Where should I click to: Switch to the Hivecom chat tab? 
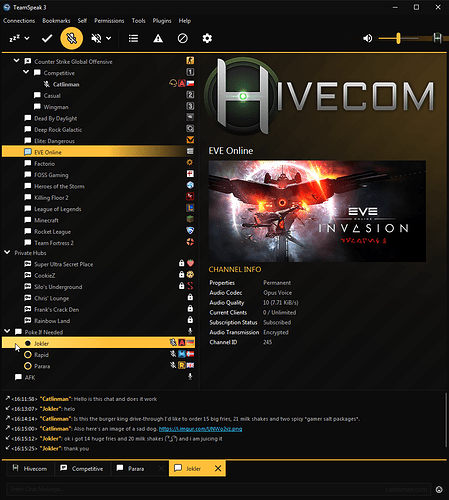coord(30,469)
